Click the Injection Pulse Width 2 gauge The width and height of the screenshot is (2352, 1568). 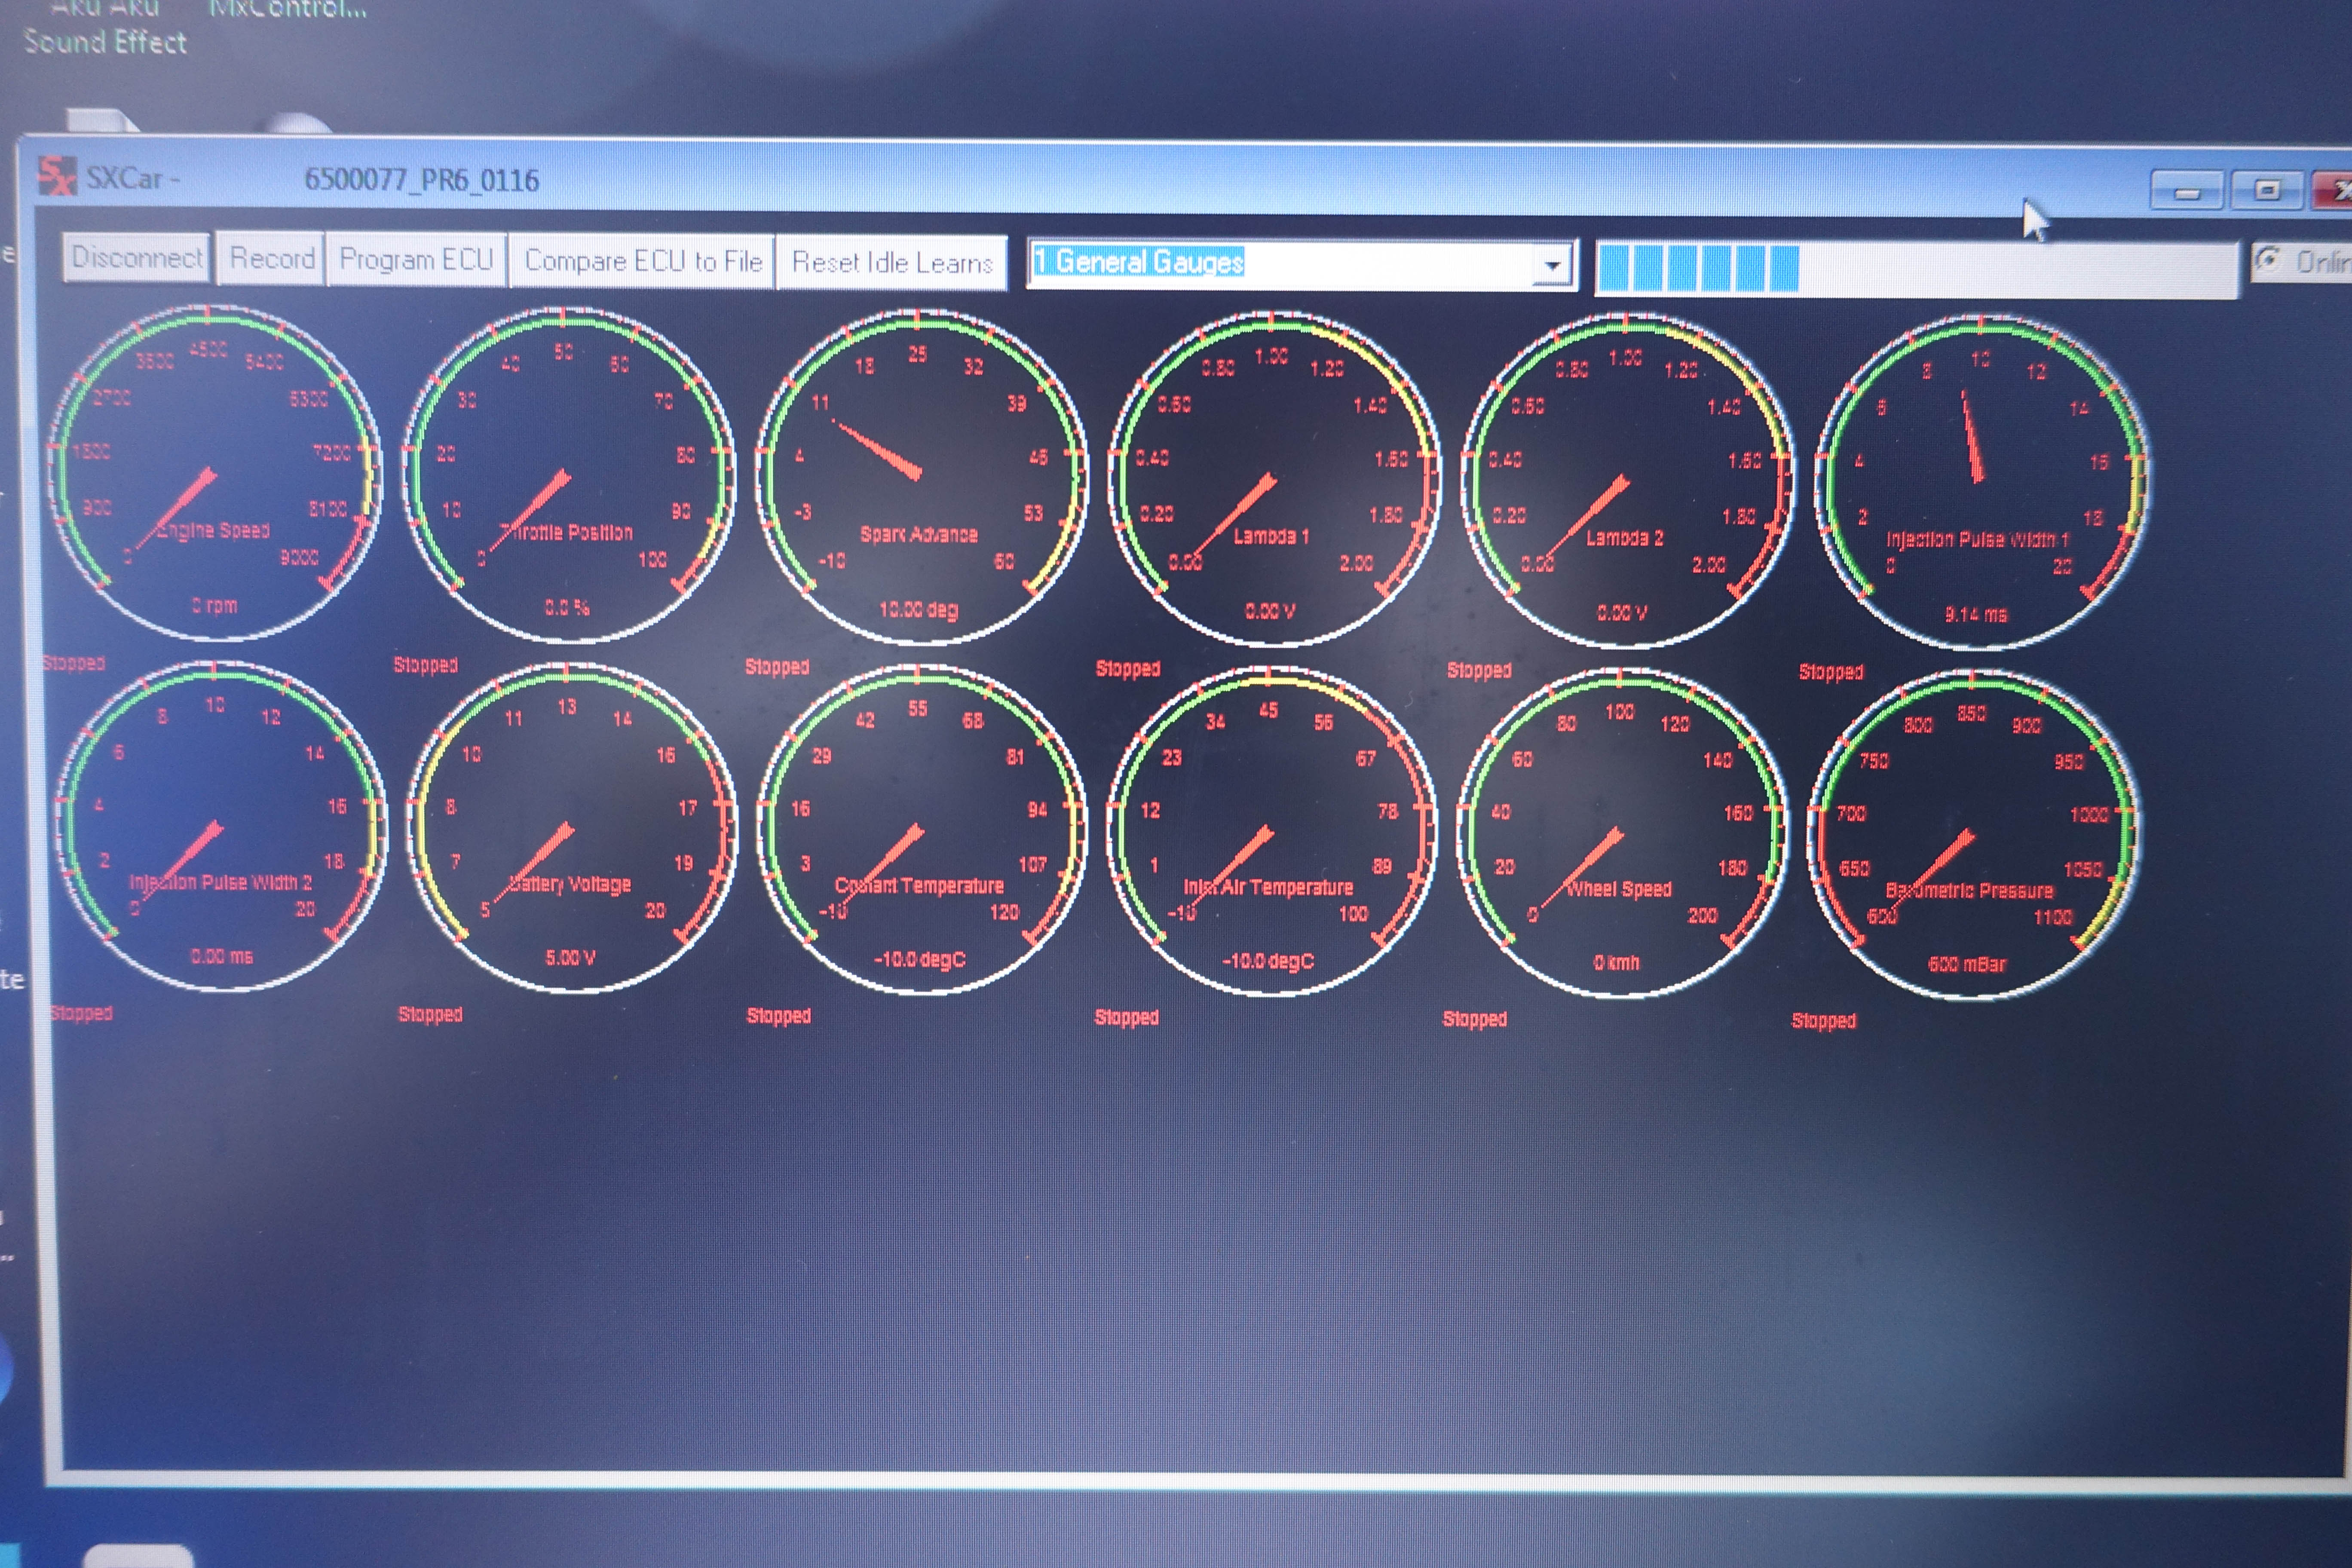click(x=220, y=826)
